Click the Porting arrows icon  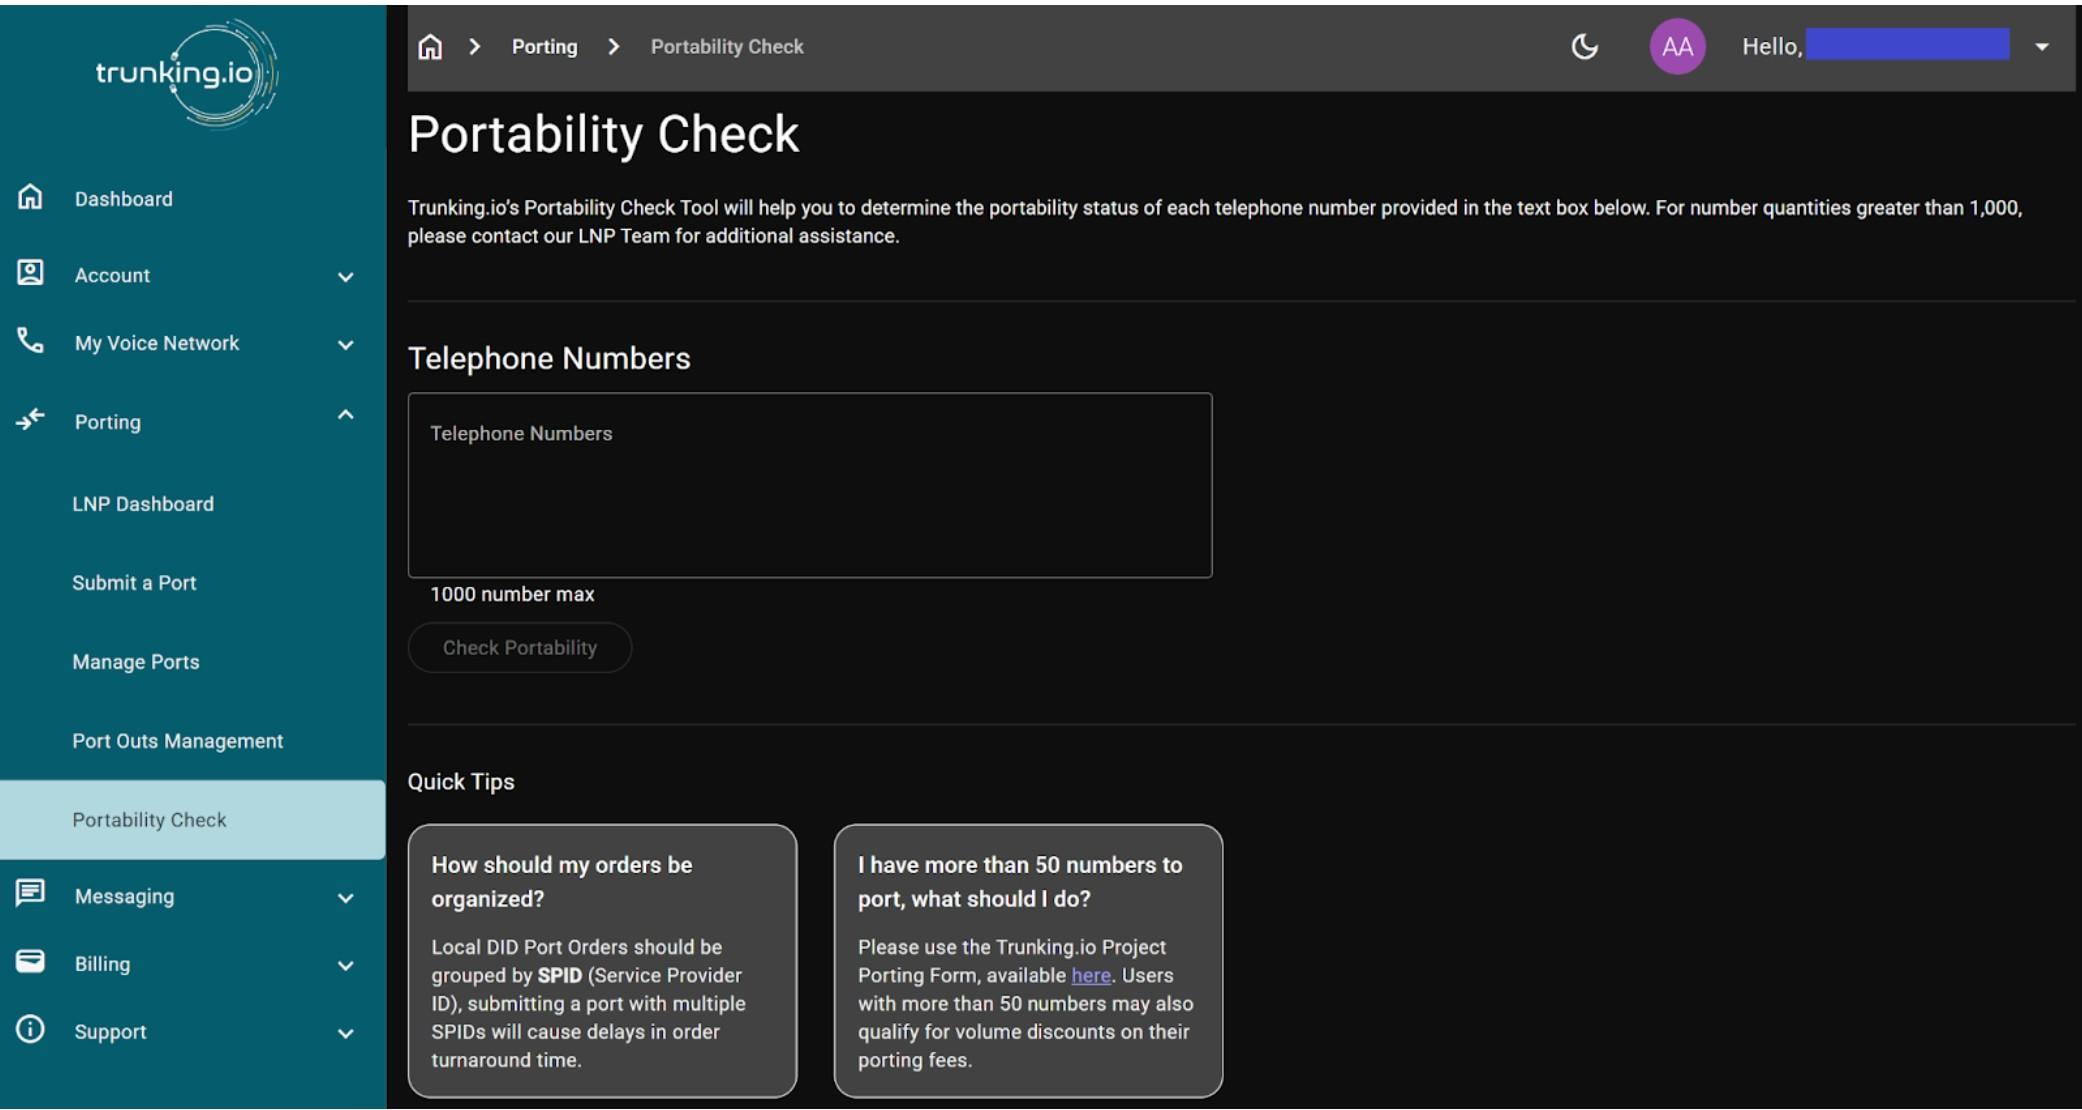pyautogui.click(x=31, y=419)
